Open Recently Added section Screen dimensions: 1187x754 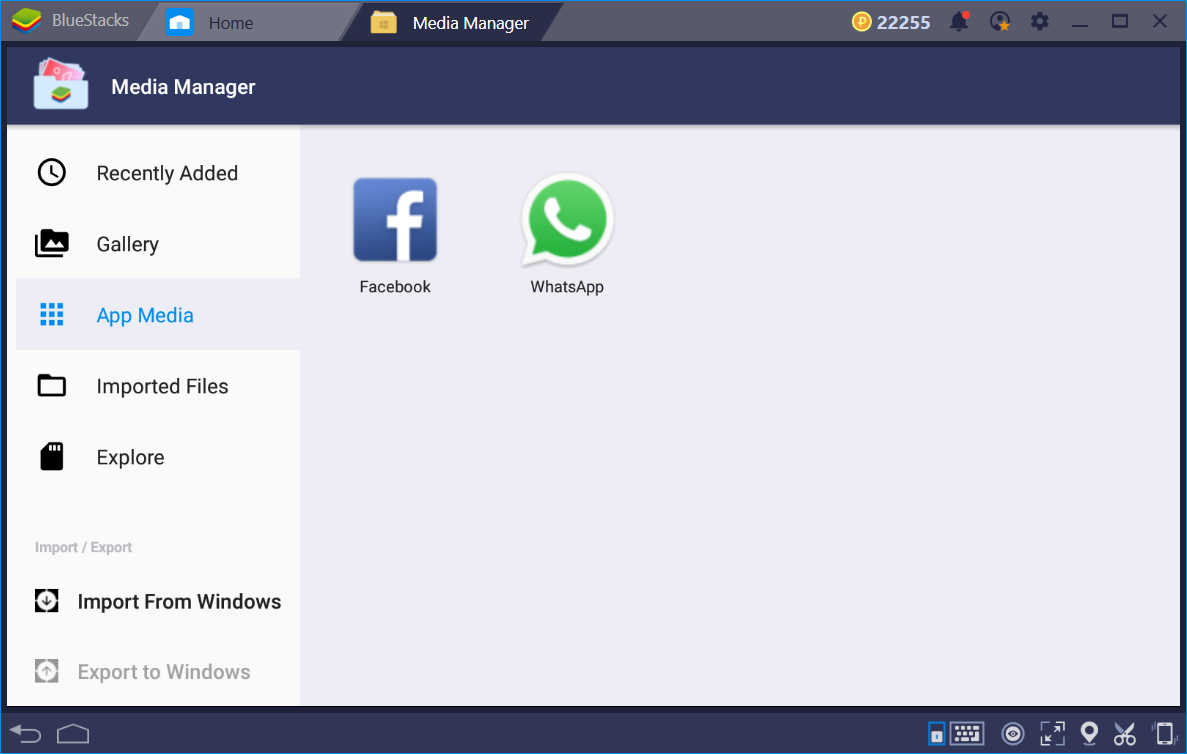coord(157,173)
